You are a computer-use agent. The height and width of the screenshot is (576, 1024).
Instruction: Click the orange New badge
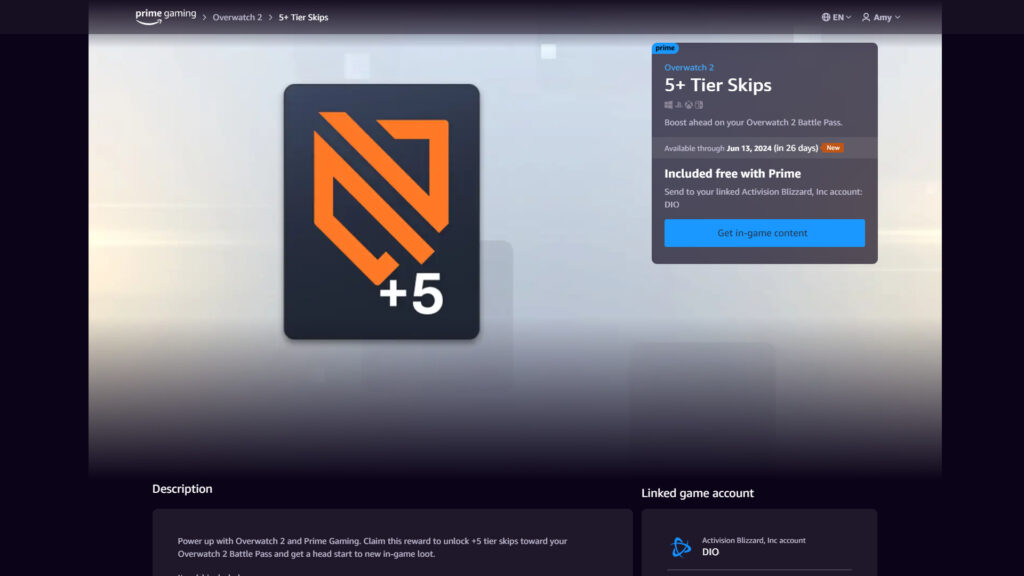coord(833,148)
